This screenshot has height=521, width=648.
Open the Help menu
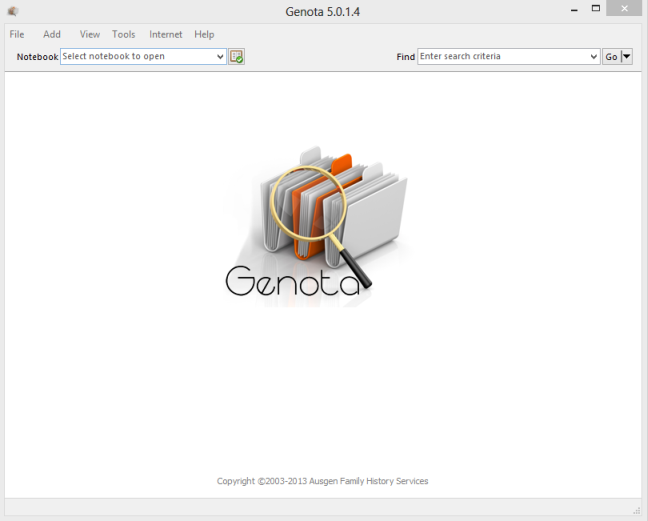[204, 34]
